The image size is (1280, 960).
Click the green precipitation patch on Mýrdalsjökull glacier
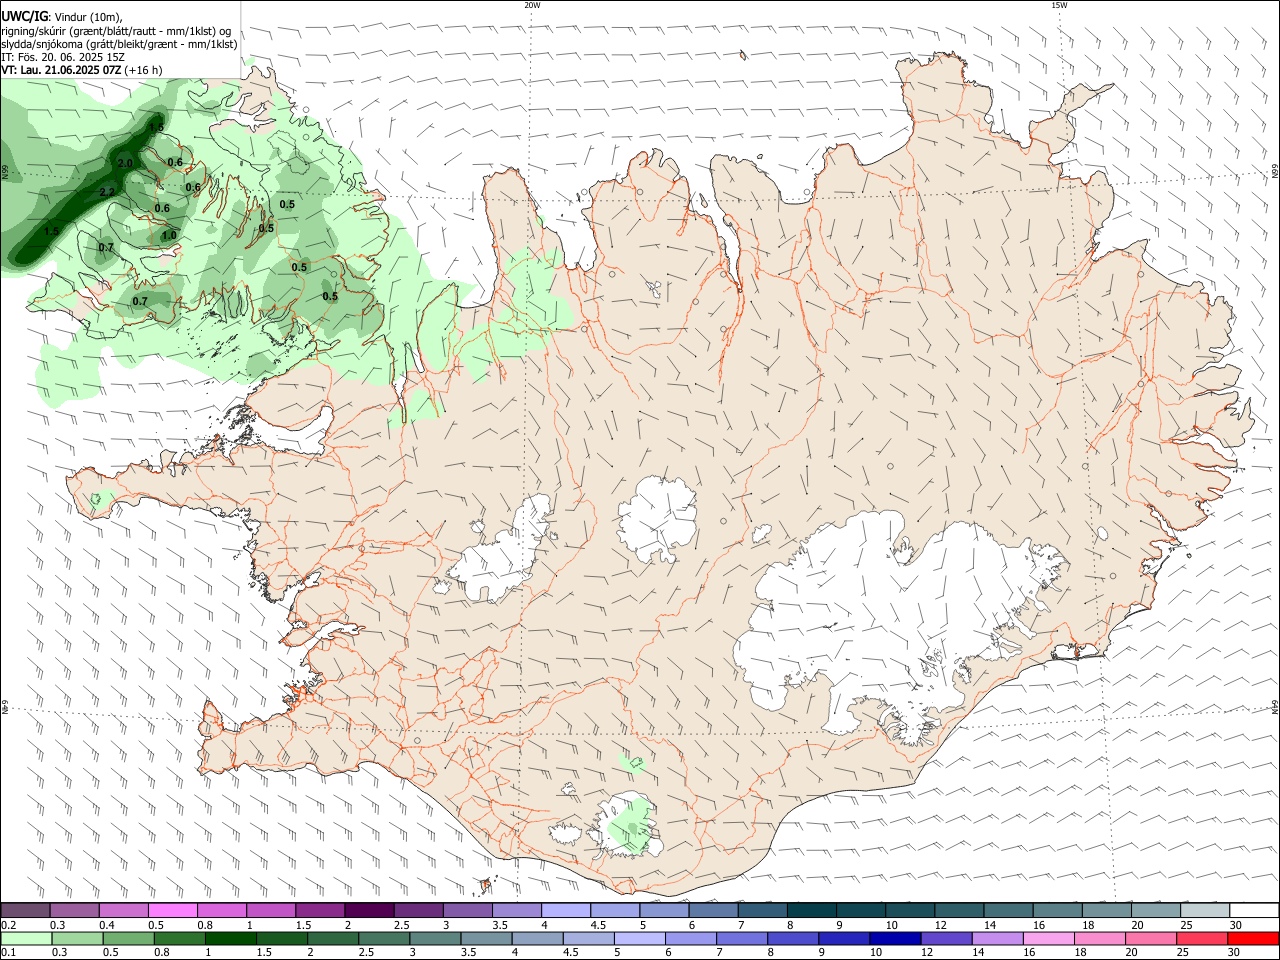632,825
